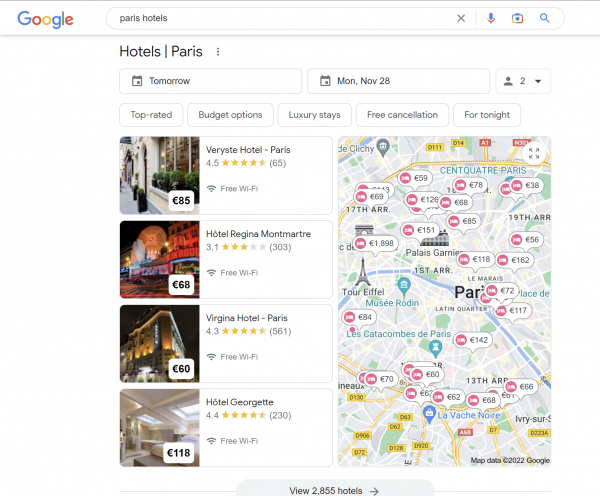Click the Regina Montmartre photo thumbnail
This screenshot has width=600, height=496.
click(x=160, y=259)
